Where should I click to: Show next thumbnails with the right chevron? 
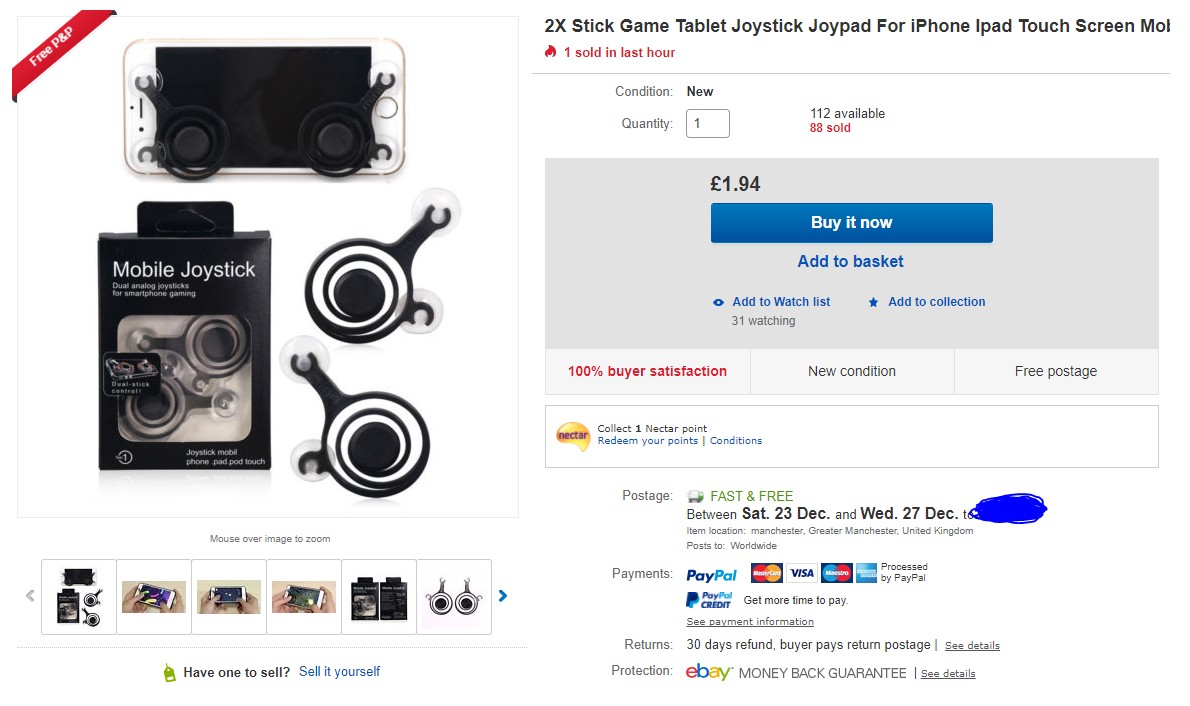tap(503, 595)
